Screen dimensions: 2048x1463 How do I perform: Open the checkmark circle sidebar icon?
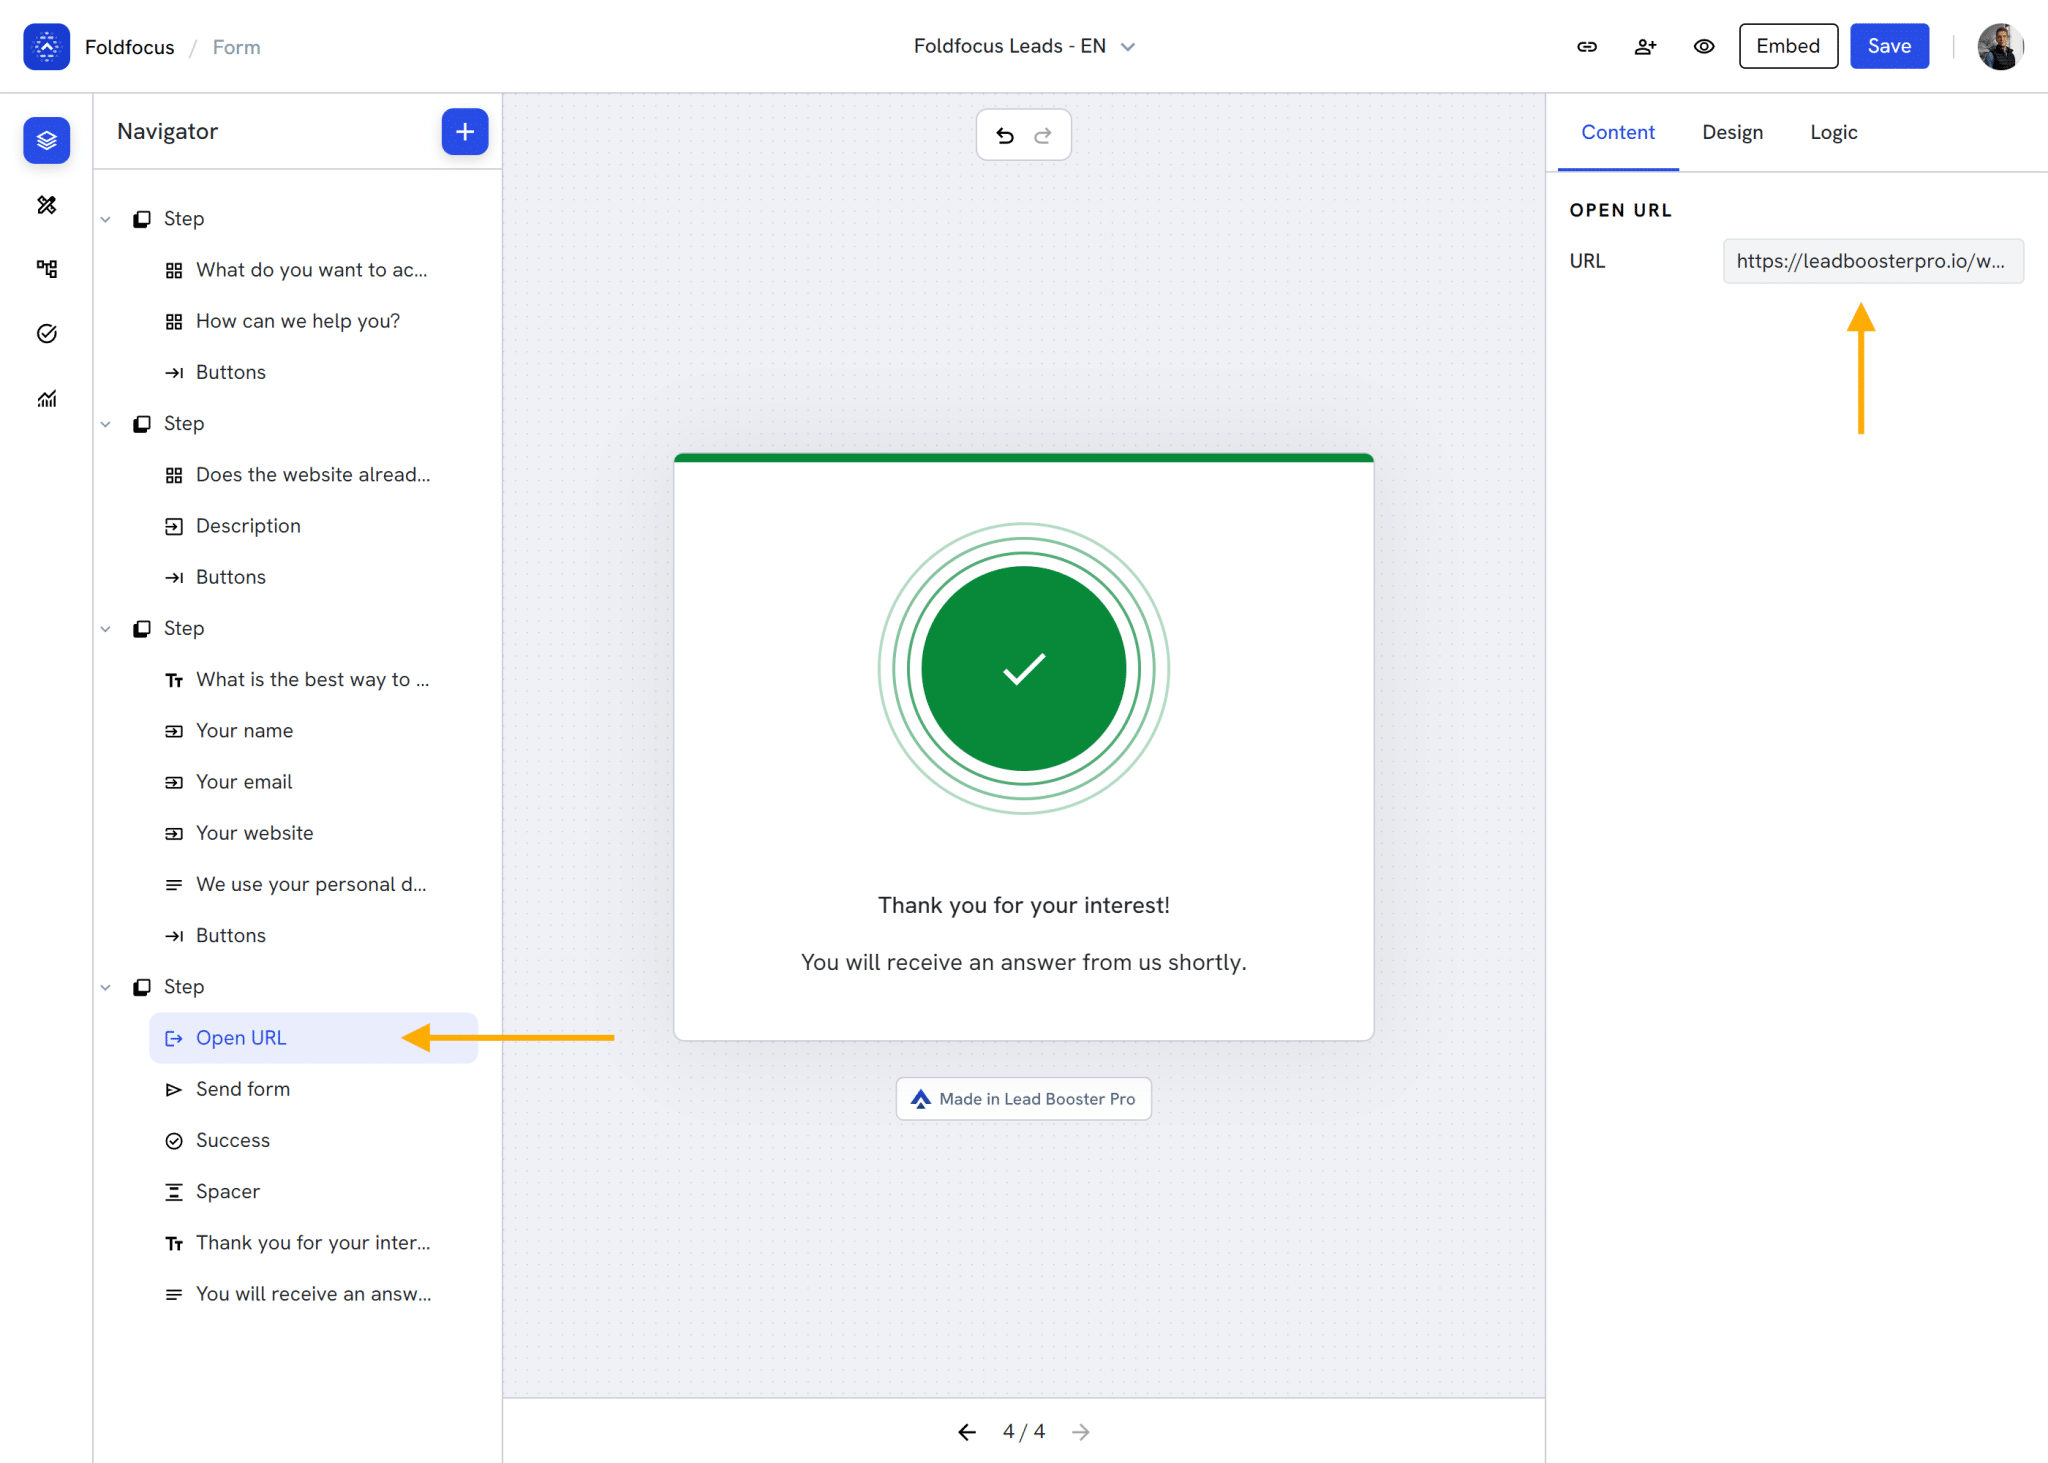coord(47,333)
